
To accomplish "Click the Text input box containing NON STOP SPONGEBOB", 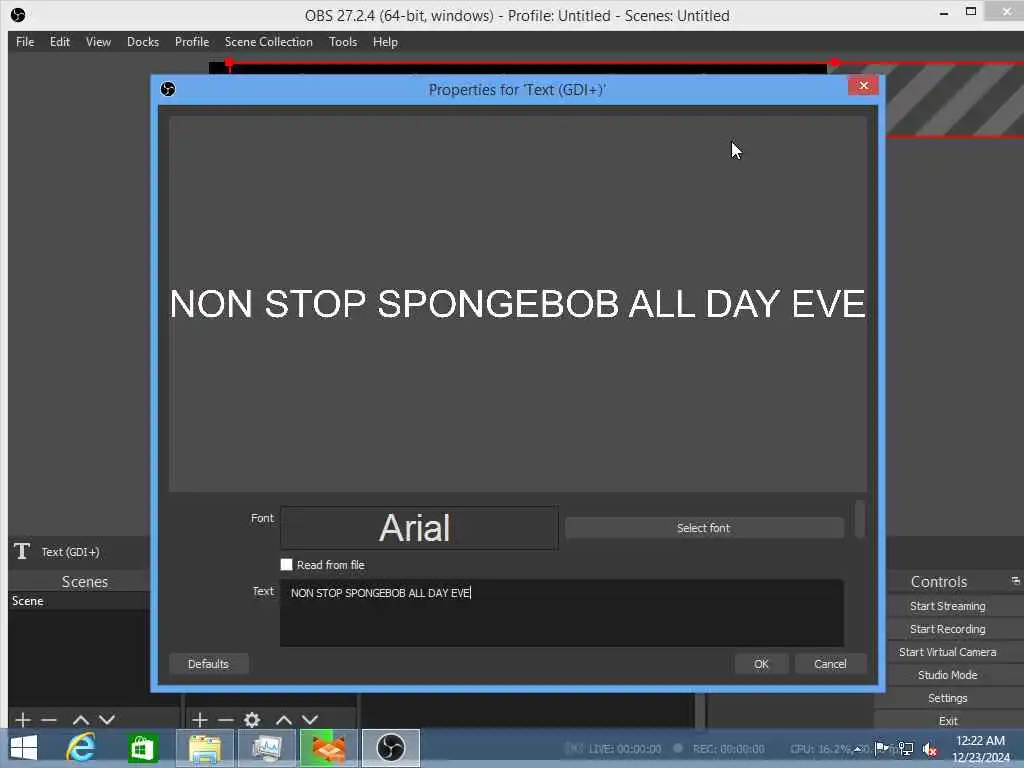I will click(562, 613).
